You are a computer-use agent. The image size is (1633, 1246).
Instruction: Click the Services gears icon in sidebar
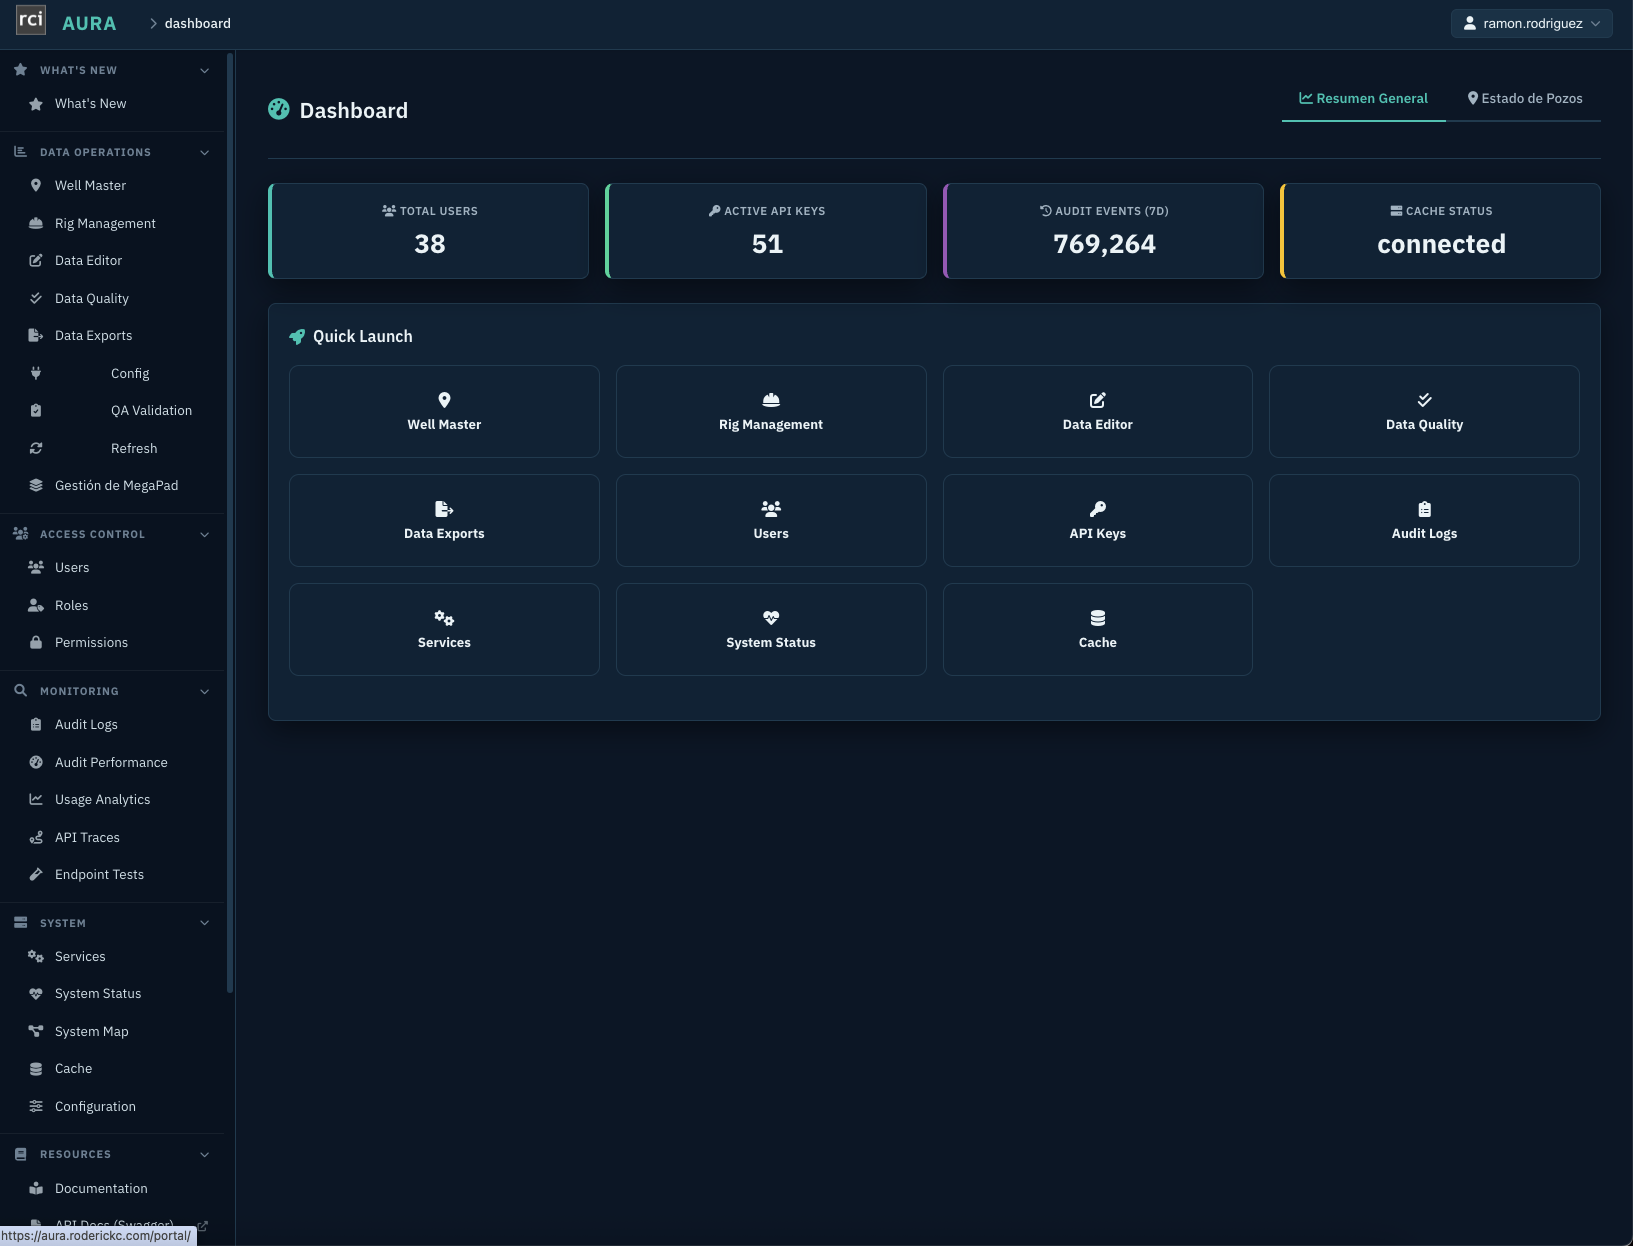click(36, 957)
